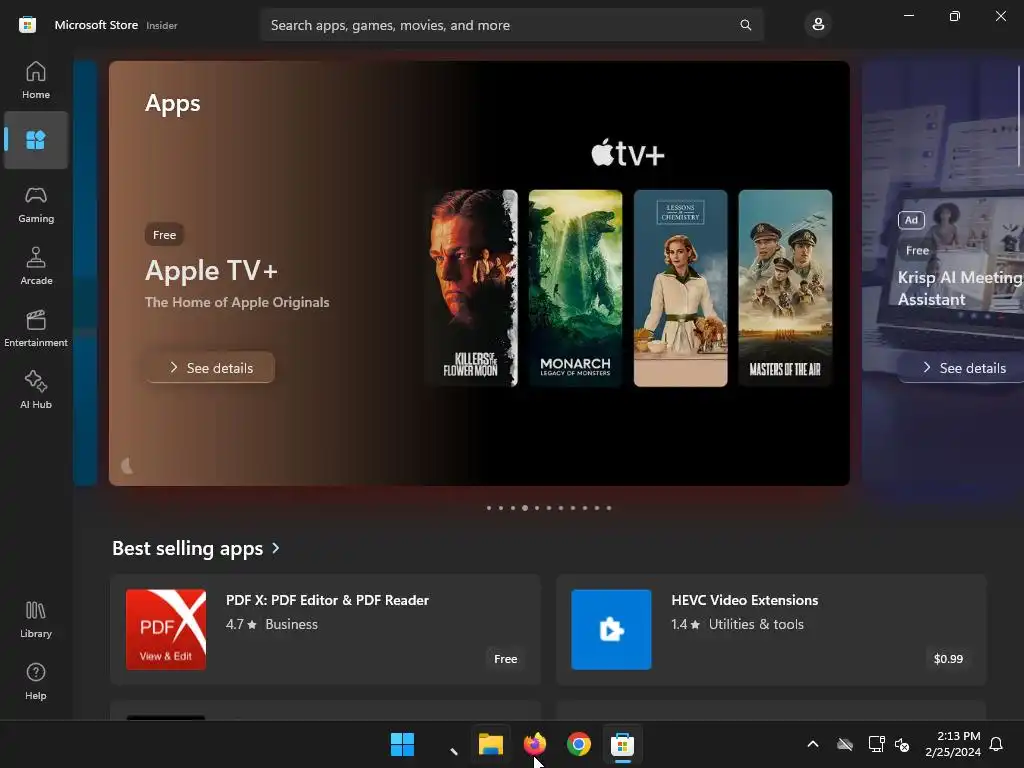Open the Best selling apps heading
Image resolution: width=1024 pixels, height=768 pixels.
coord(187,549)
